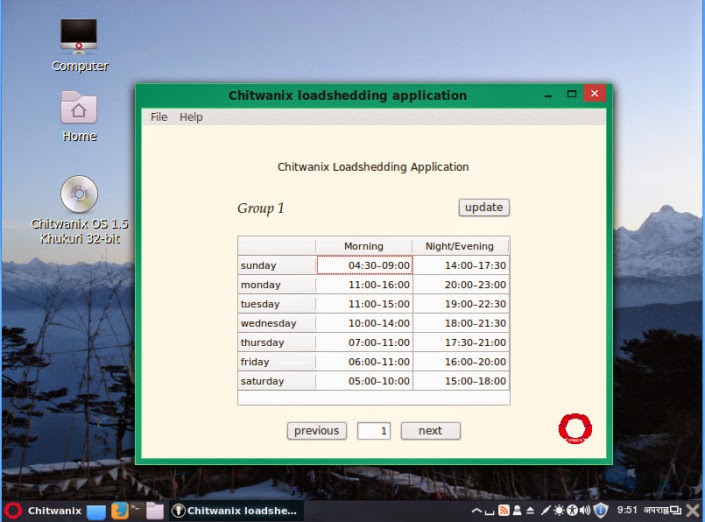Image resolution: width=705 pixels, height=522 pixels.
Task: Select the wednesday row header
Action: [277, 323]
